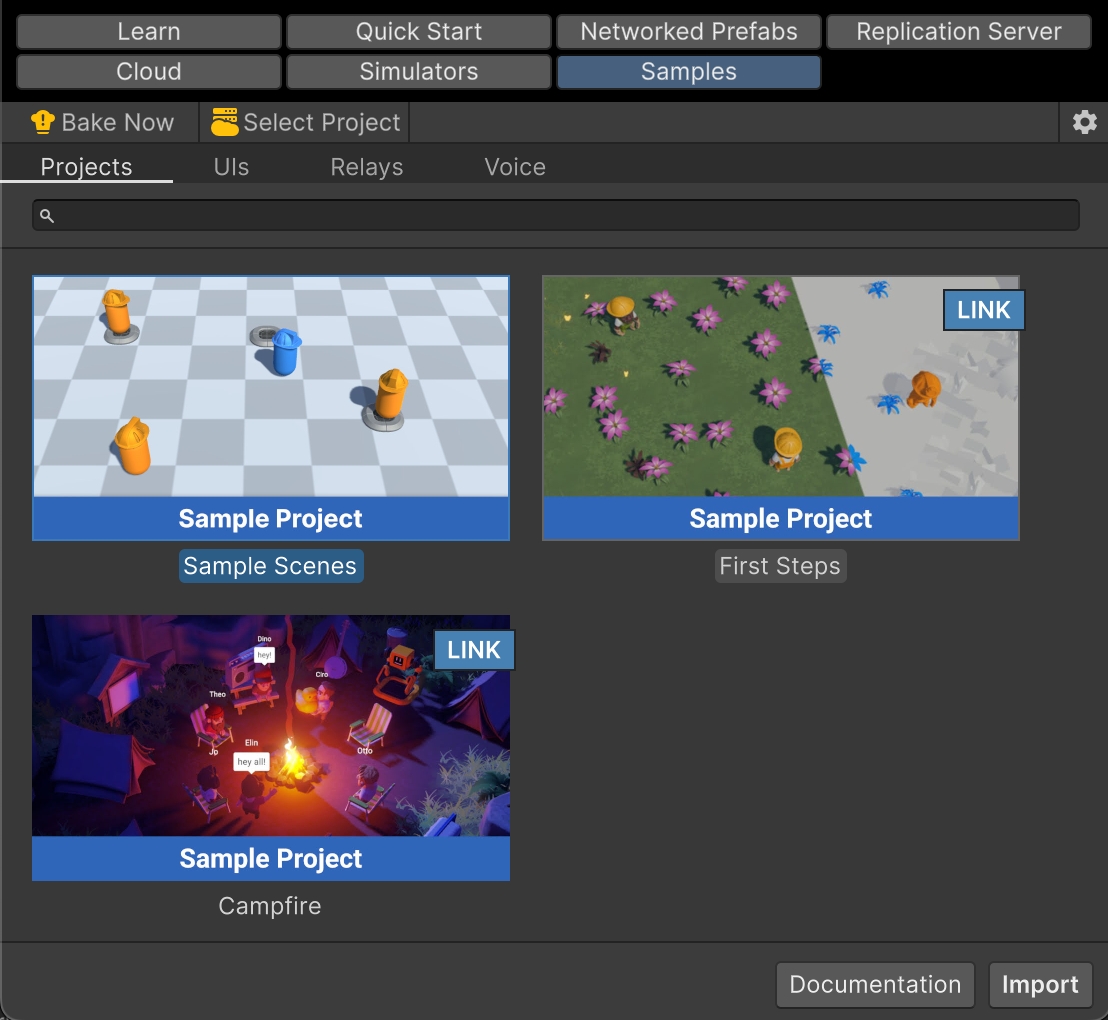Select the UIs samples tab
1108x1020 pixels.
(231, 167)
